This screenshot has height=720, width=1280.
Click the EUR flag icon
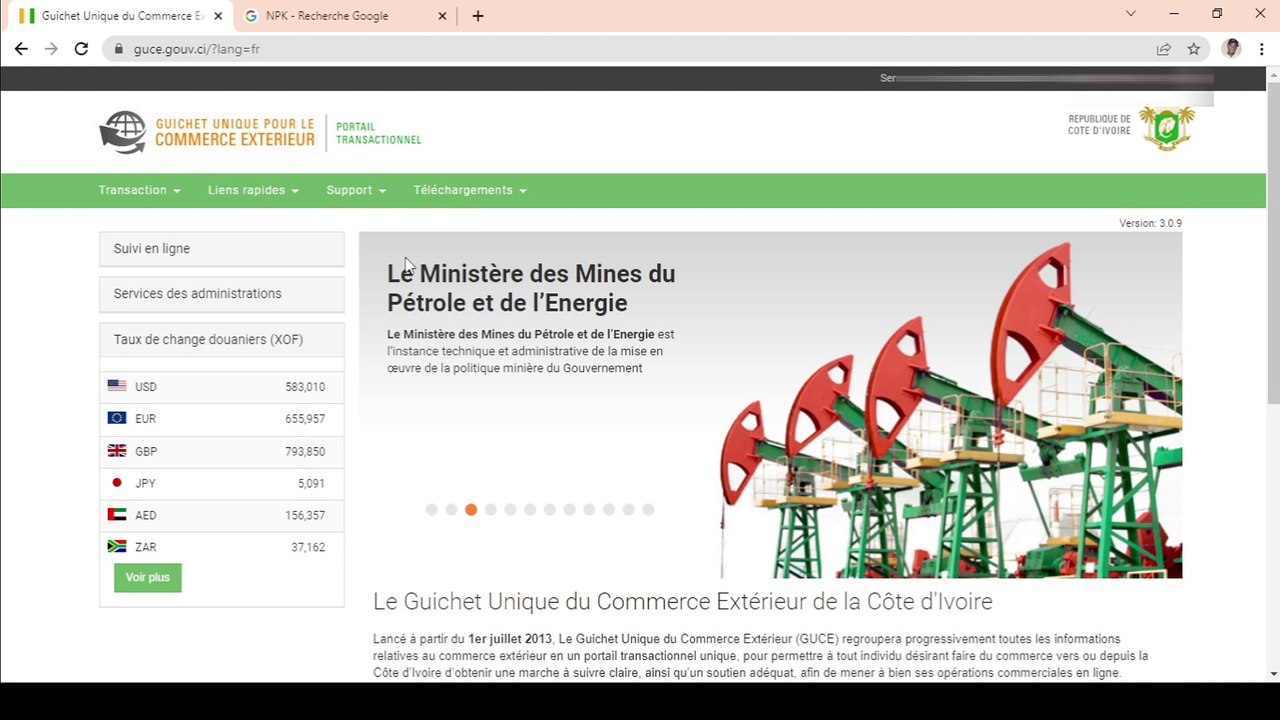click(x=117, y=418)
